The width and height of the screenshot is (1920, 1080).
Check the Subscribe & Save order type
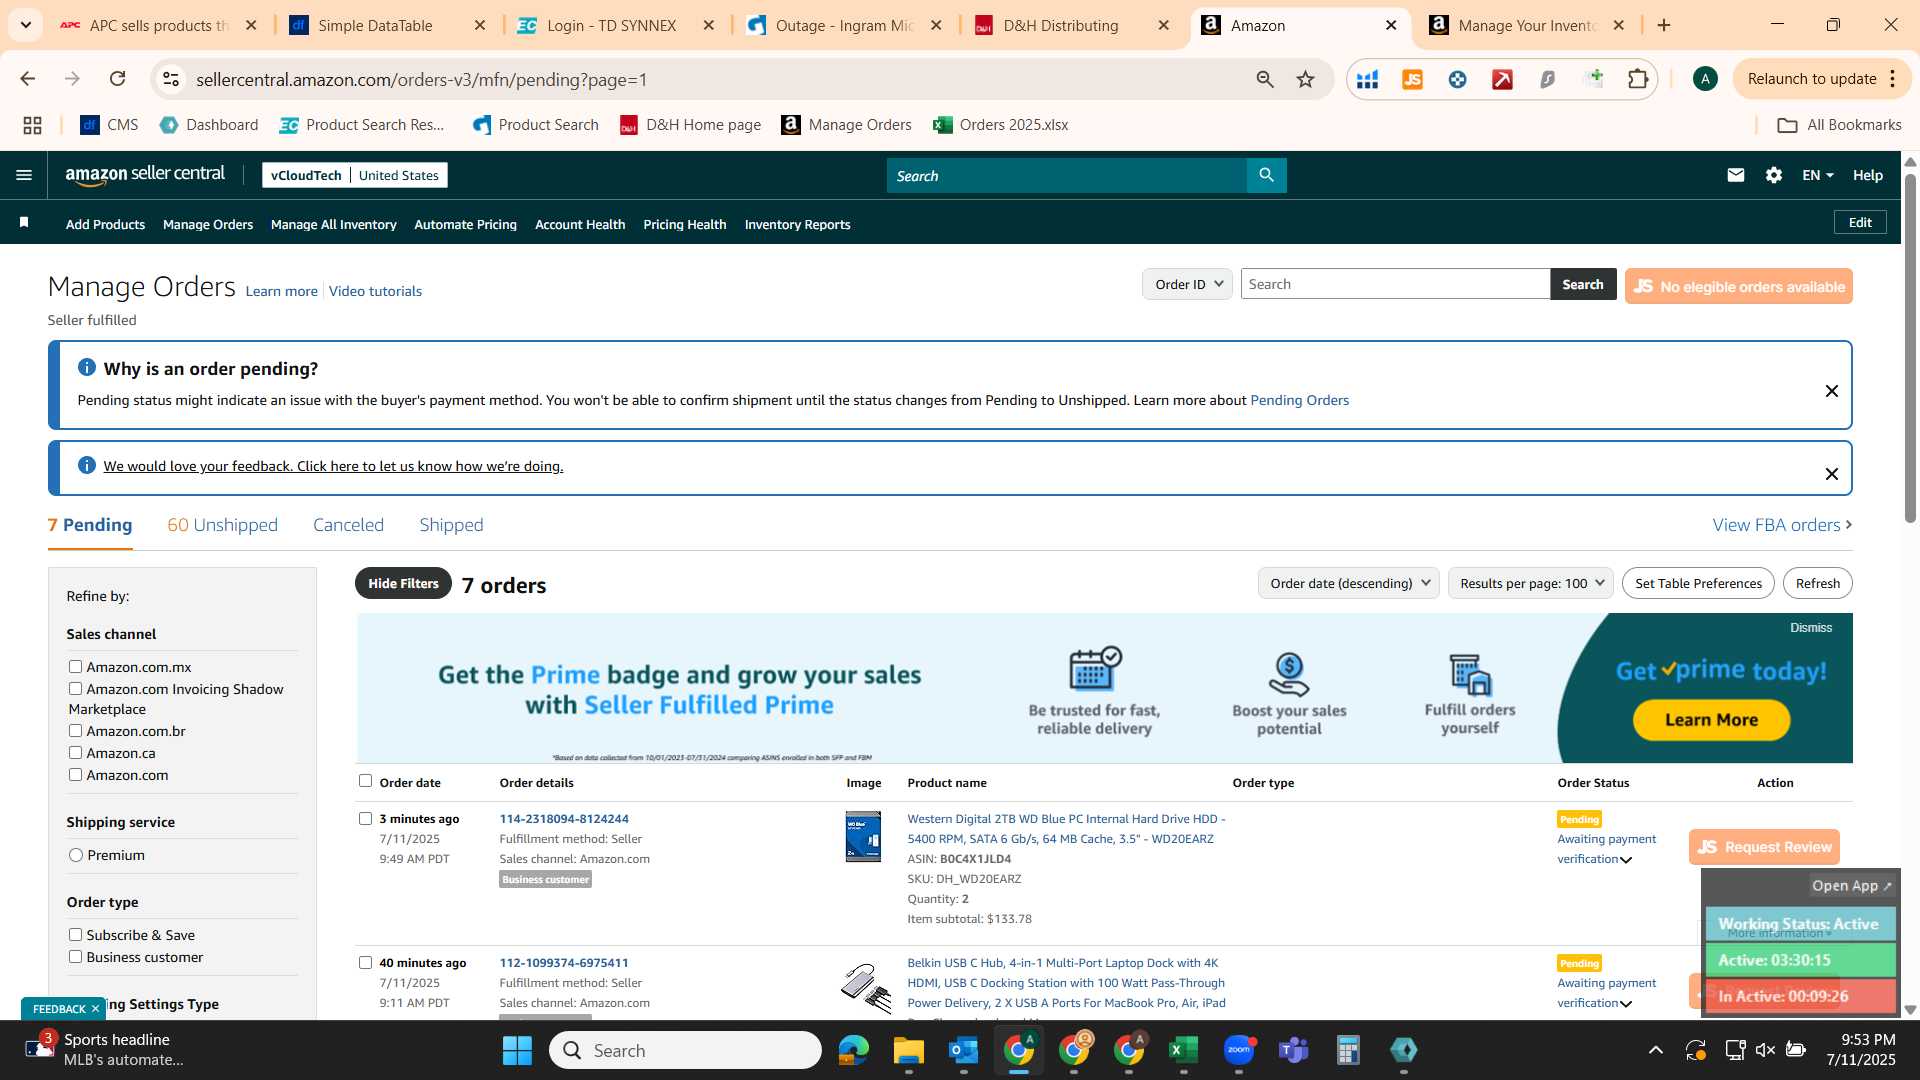75,934
